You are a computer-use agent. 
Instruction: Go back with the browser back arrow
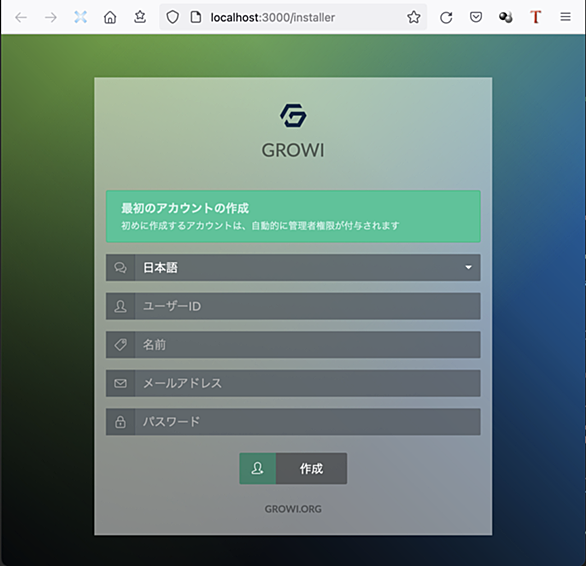click(x=21, y=17)
